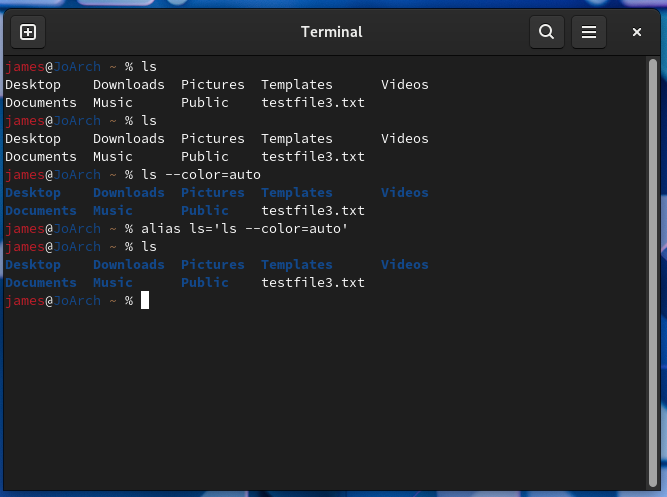Click blue Downloads in the last listing
667x497 pixels.
coord(128,265)
